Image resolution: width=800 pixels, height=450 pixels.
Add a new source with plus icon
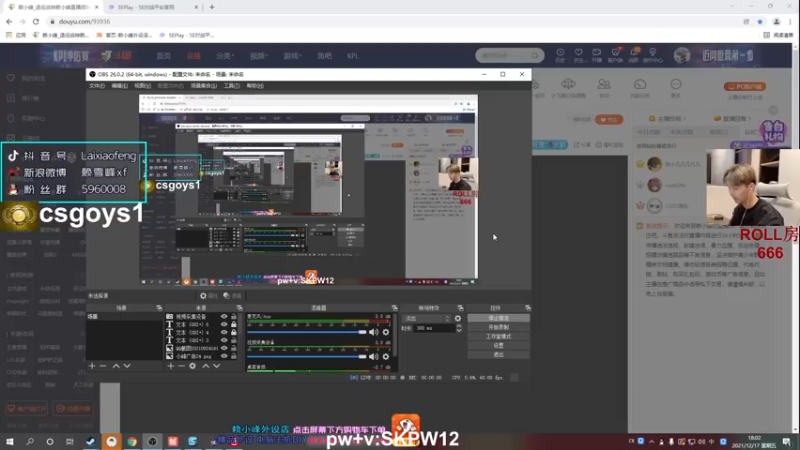point(170,366)
